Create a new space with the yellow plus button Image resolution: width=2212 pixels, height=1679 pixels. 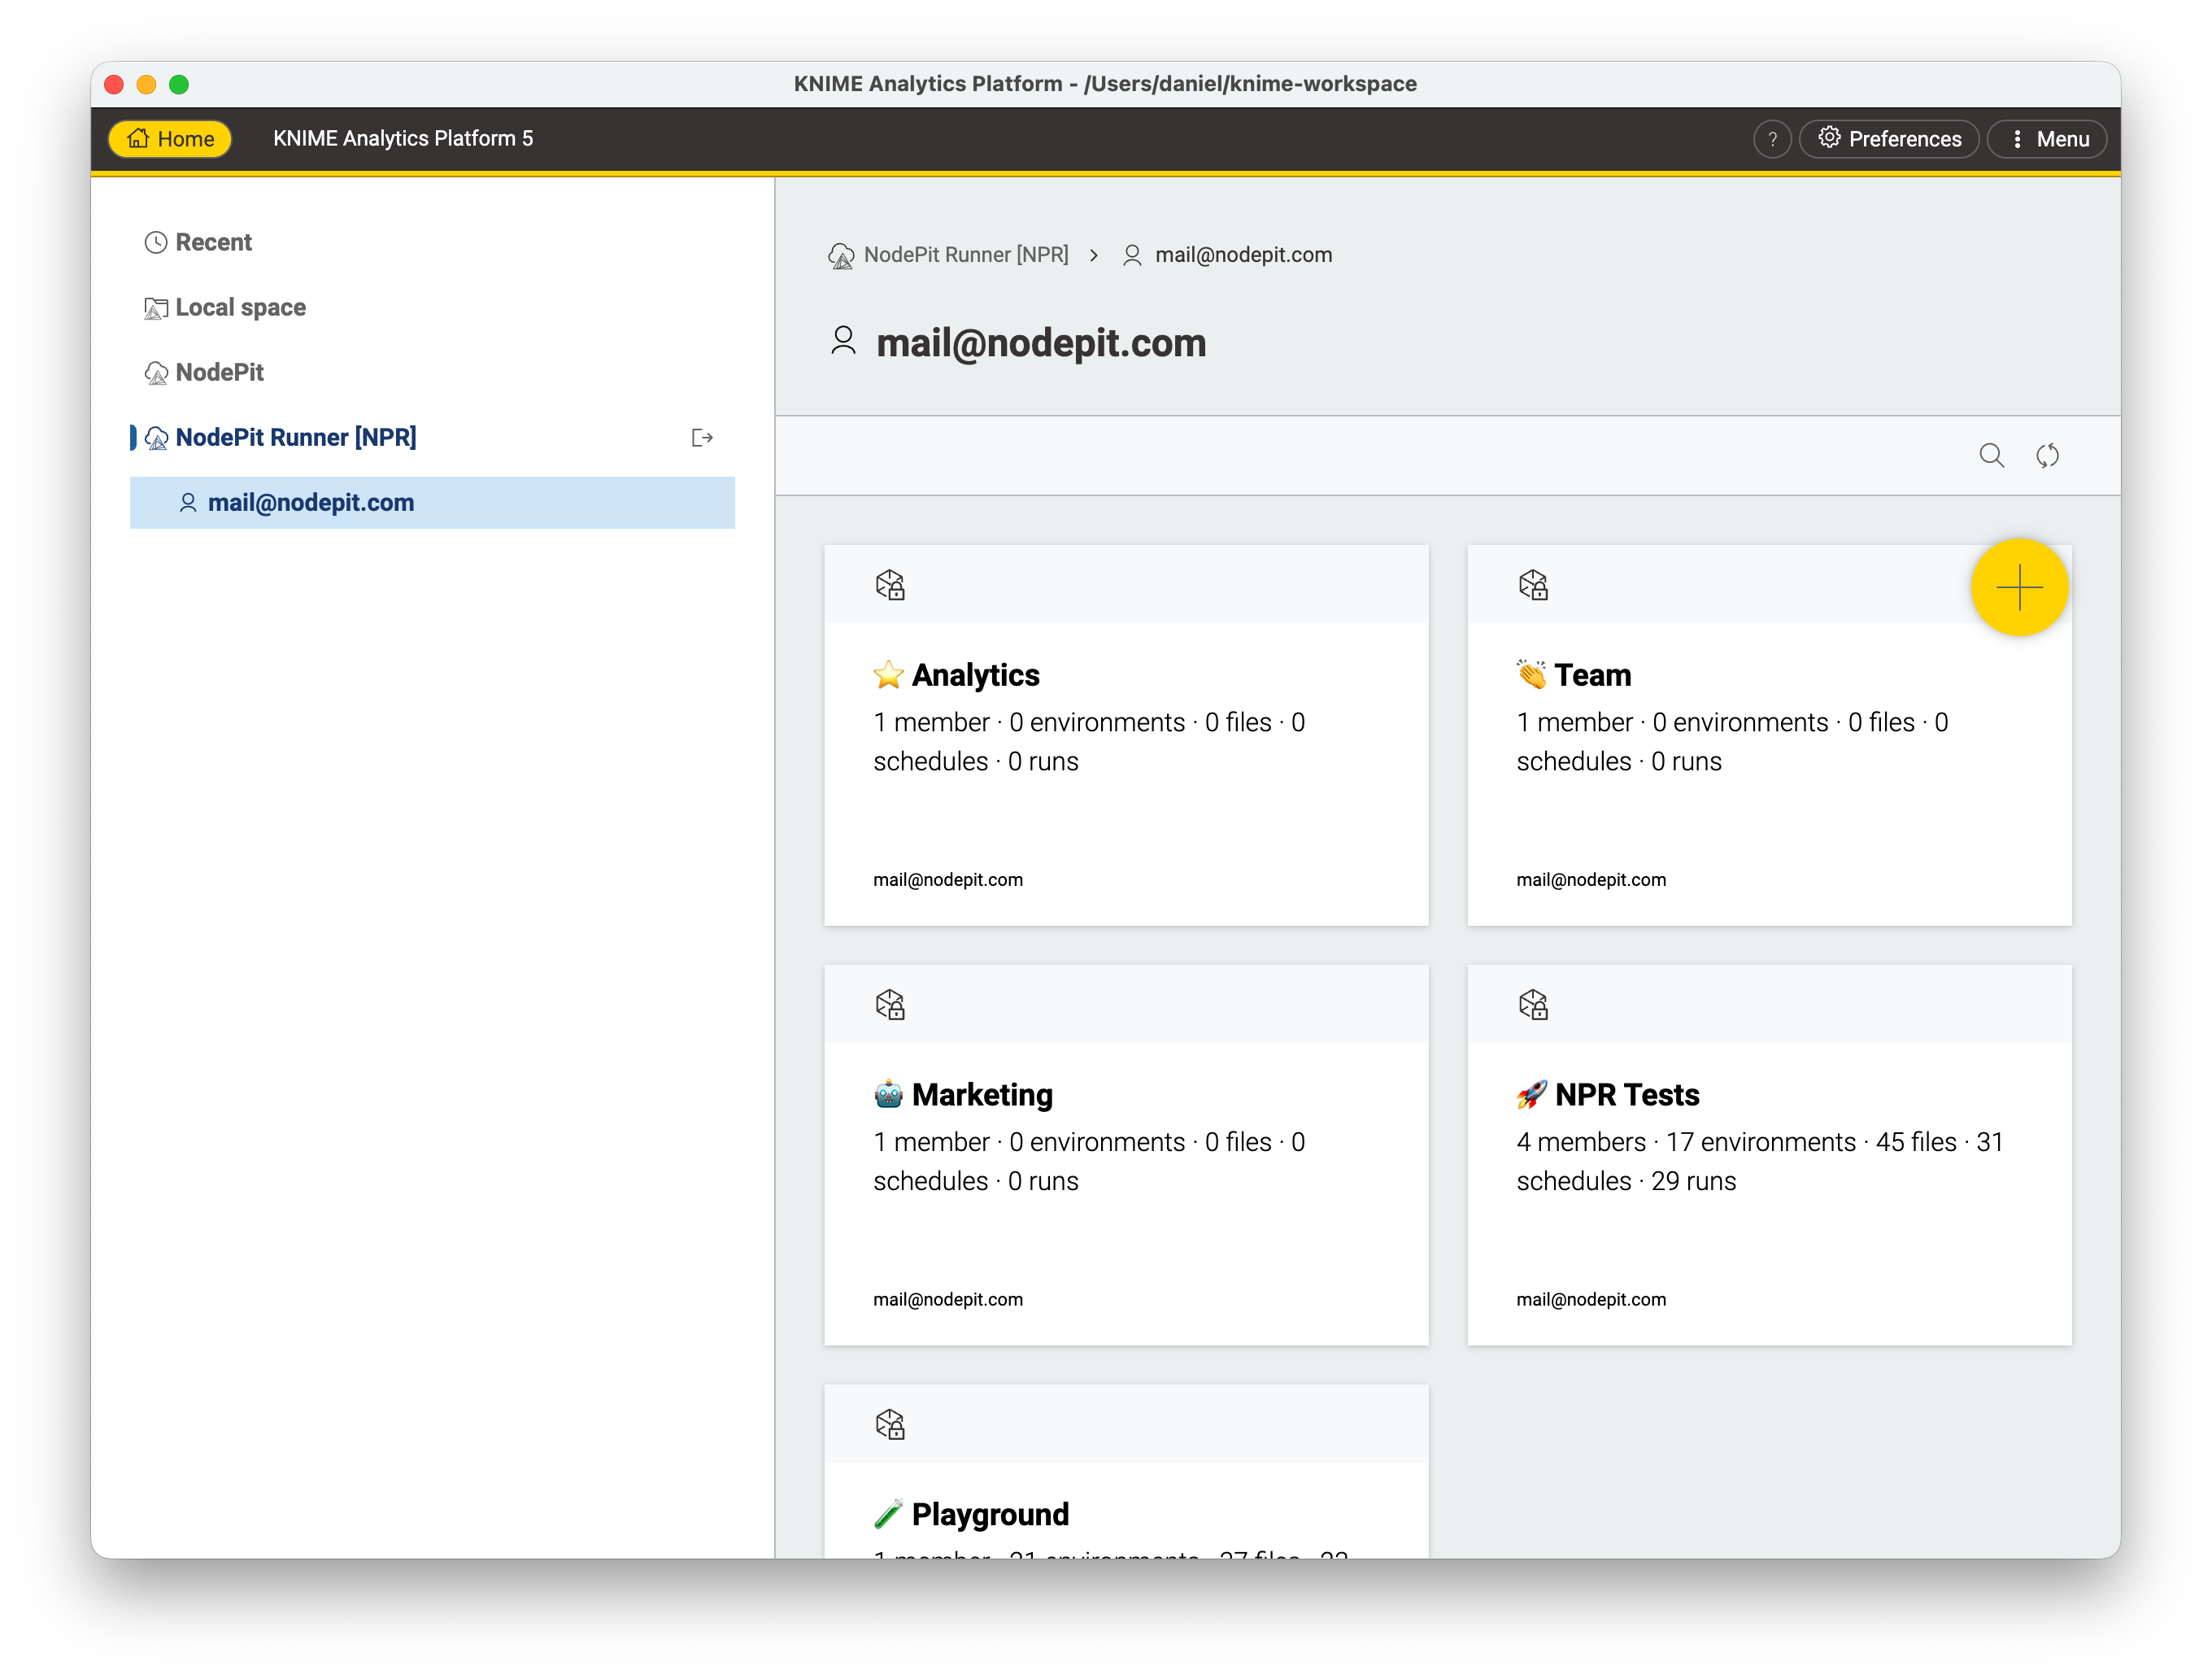[x=2020, y=587]
